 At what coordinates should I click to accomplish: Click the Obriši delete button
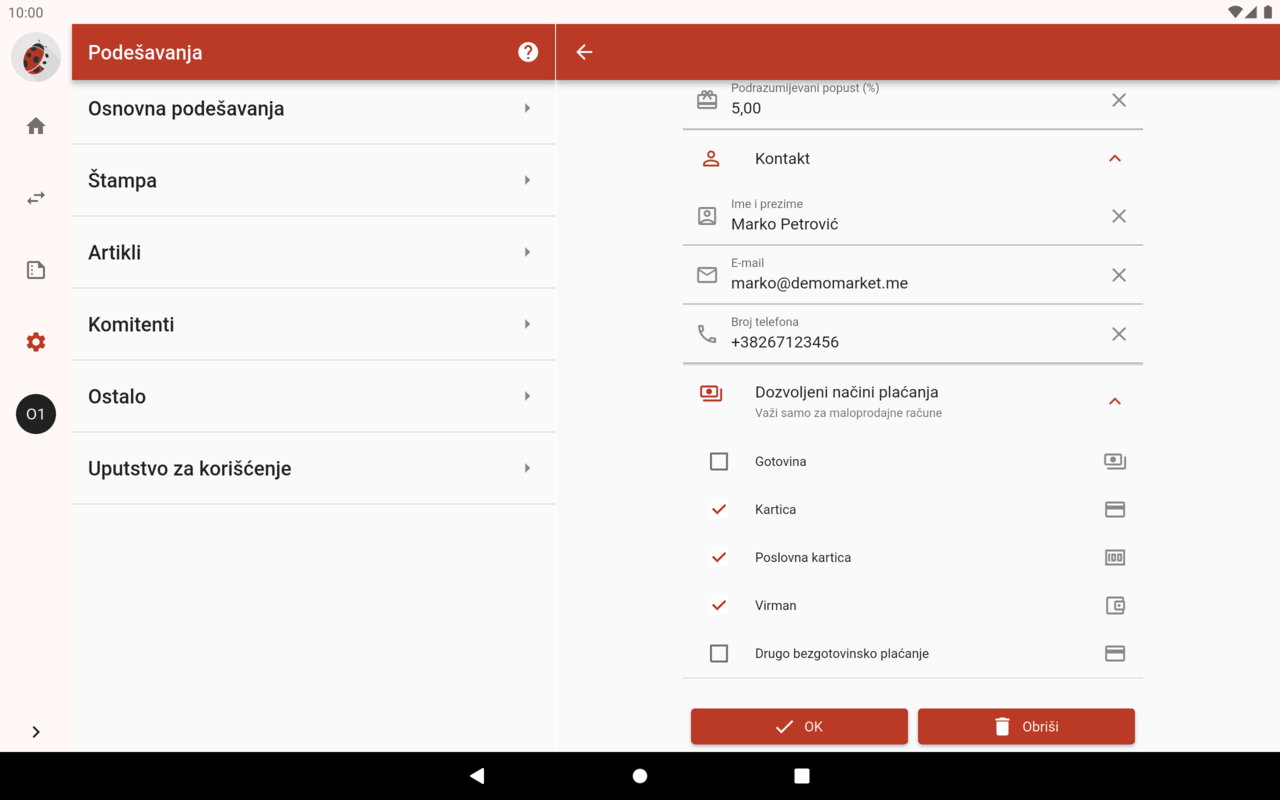pos(1026,727)
